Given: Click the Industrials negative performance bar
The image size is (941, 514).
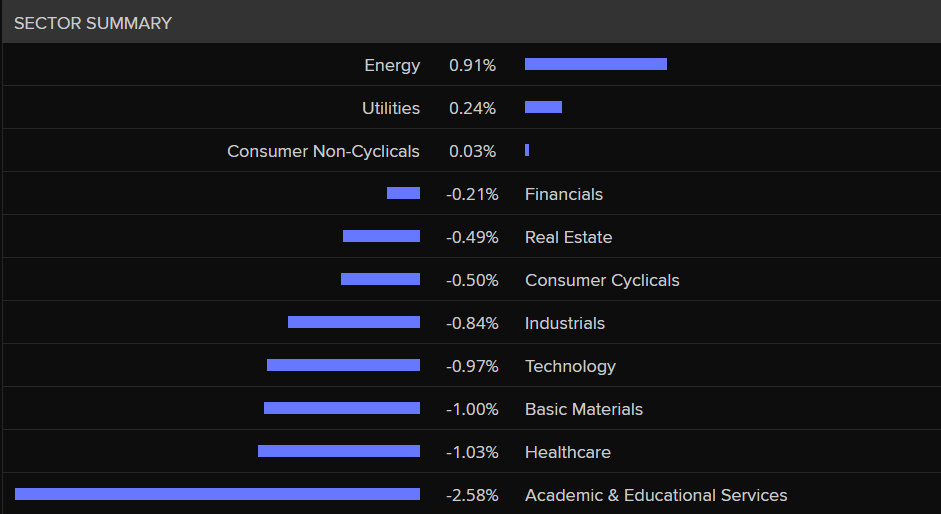Looking at the screenshot, I should 354,322.
